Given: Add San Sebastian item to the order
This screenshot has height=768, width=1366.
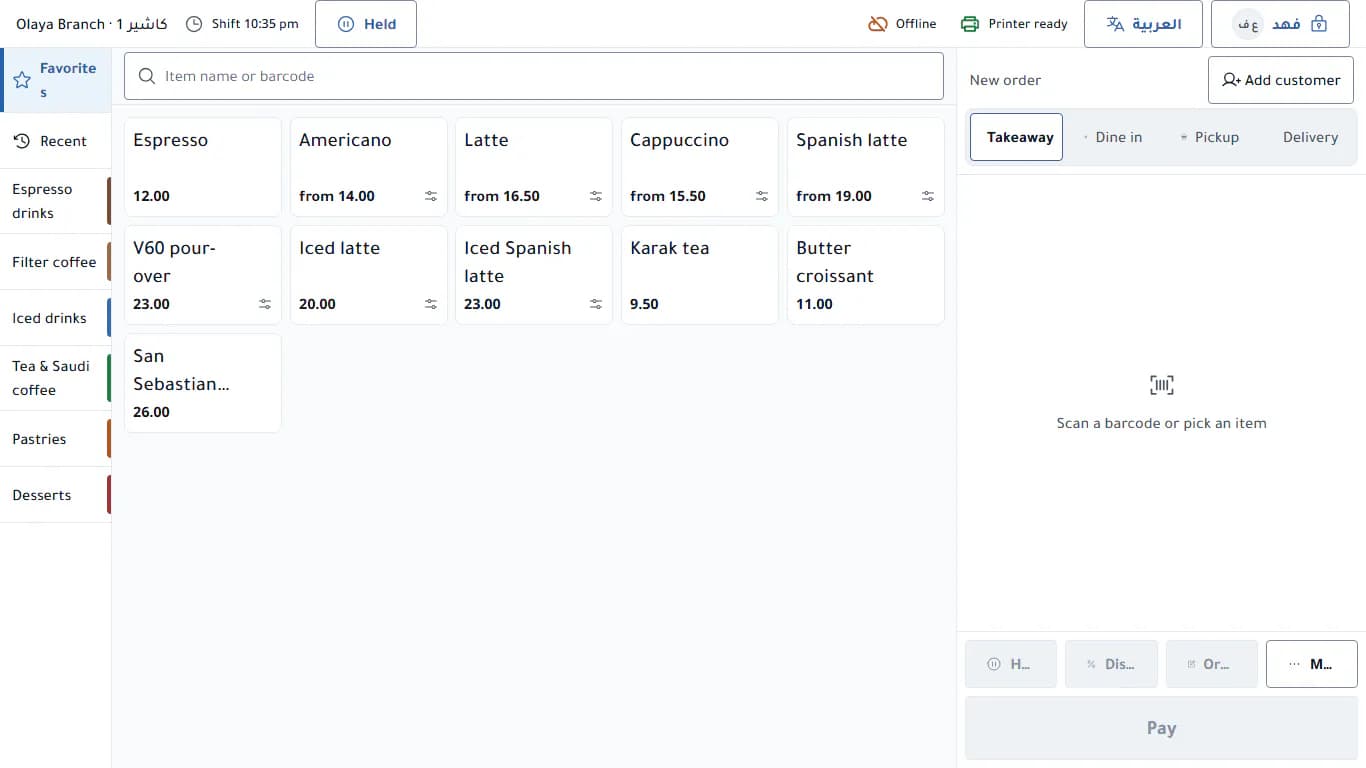Looking at the screenshot, I should (203, 383).
